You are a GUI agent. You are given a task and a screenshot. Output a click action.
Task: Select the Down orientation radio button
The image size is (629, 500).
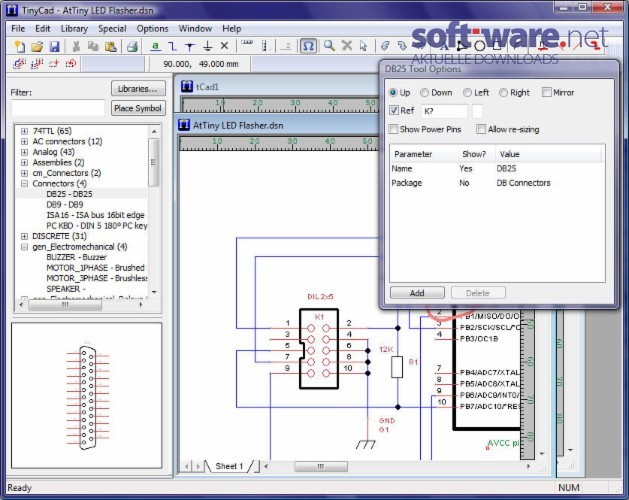tap(424, 93)
